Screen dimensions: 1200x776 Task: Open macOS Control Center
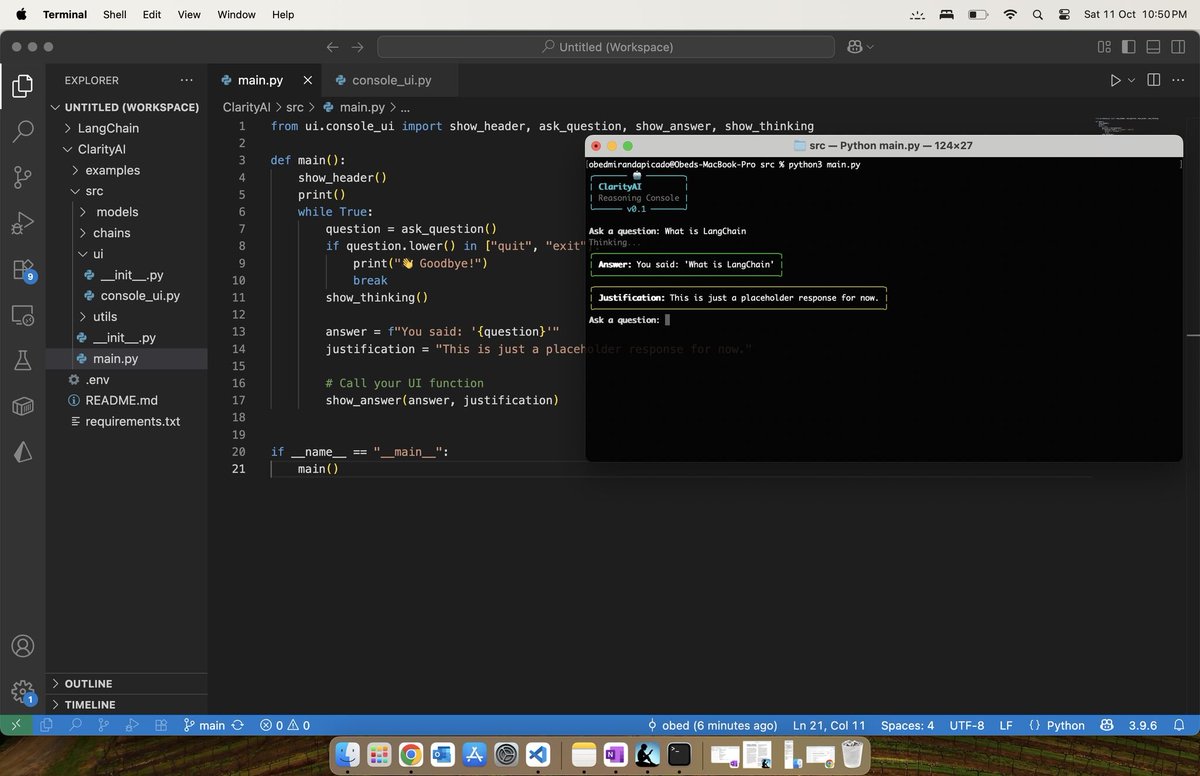[x=1064, y=15]
